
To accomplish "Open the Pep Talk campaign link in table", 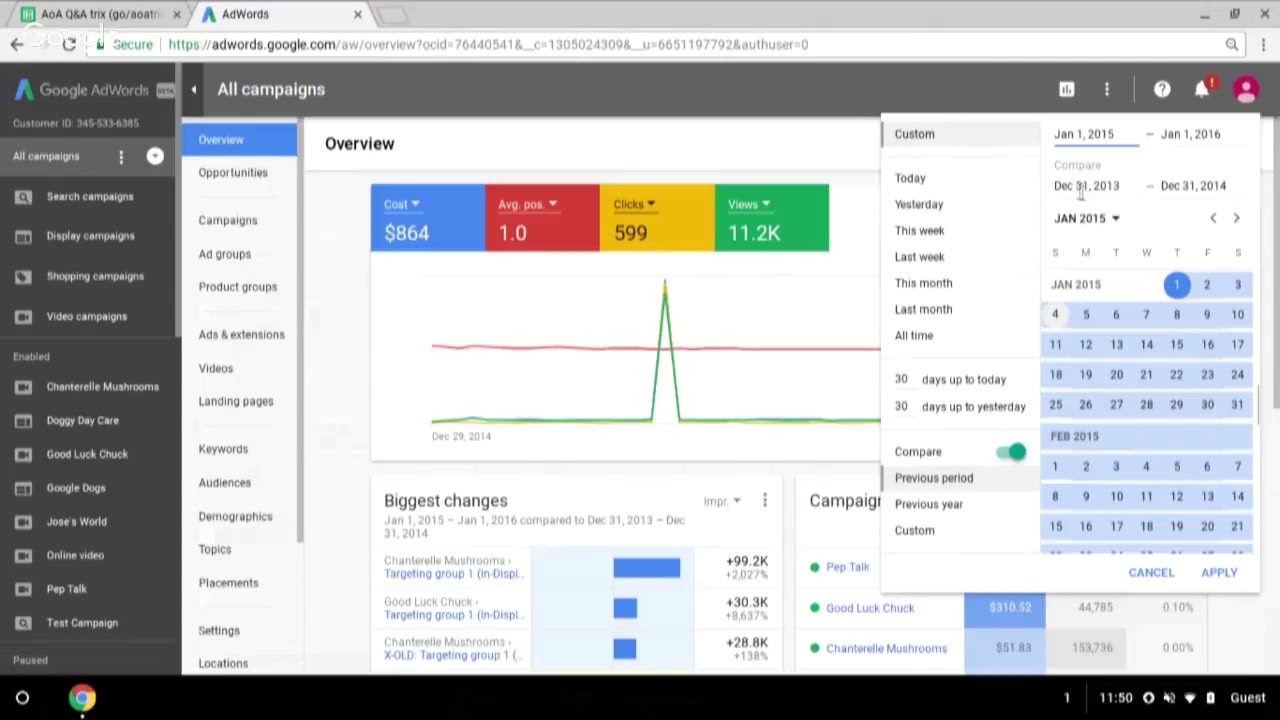I will (x=848, y=567).
